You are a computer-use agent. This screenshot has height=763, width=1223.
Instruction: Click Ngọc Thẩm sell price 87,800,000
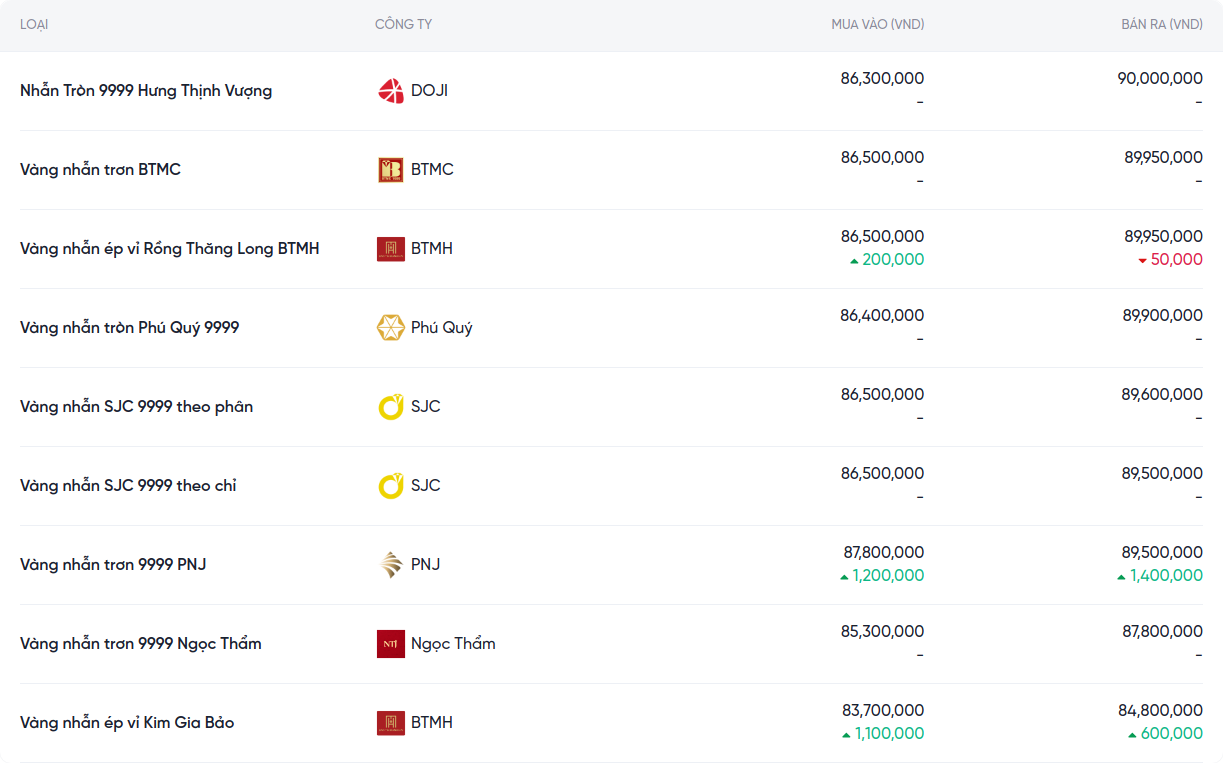coord(1161,631)
